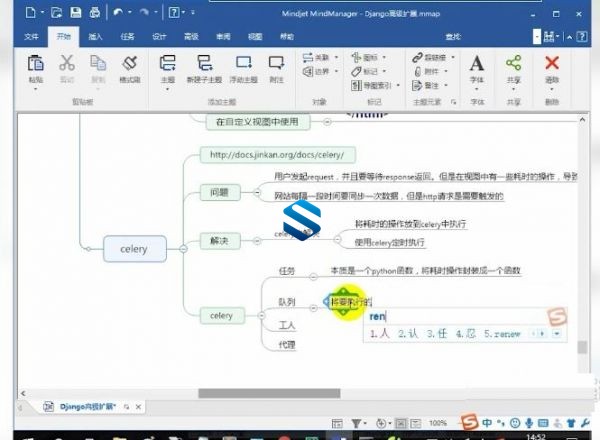
Task: Switch to the 视图 (View) ribbon tab
Action: click(255, 37)
